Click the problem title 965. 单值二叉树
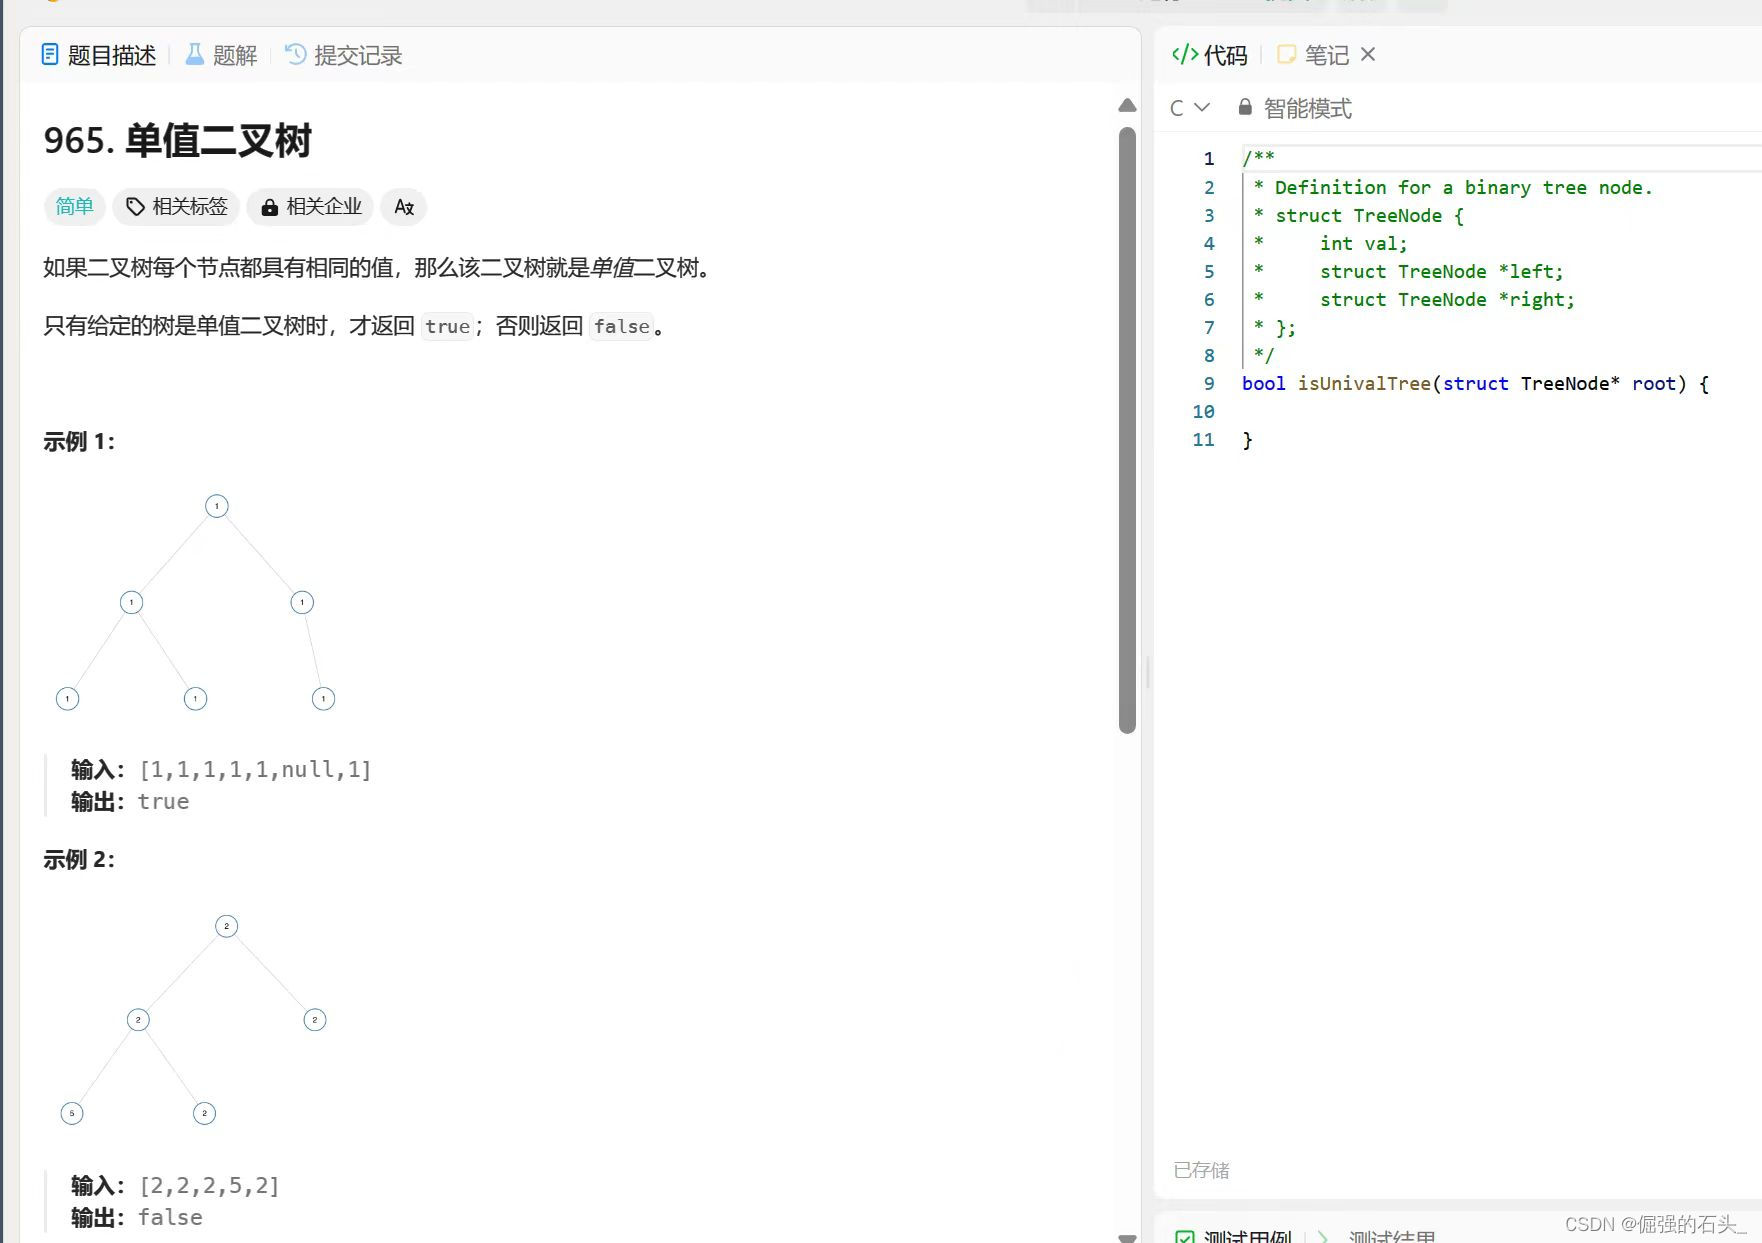This screenshot has height=1243, width=1762. (178, 141)
